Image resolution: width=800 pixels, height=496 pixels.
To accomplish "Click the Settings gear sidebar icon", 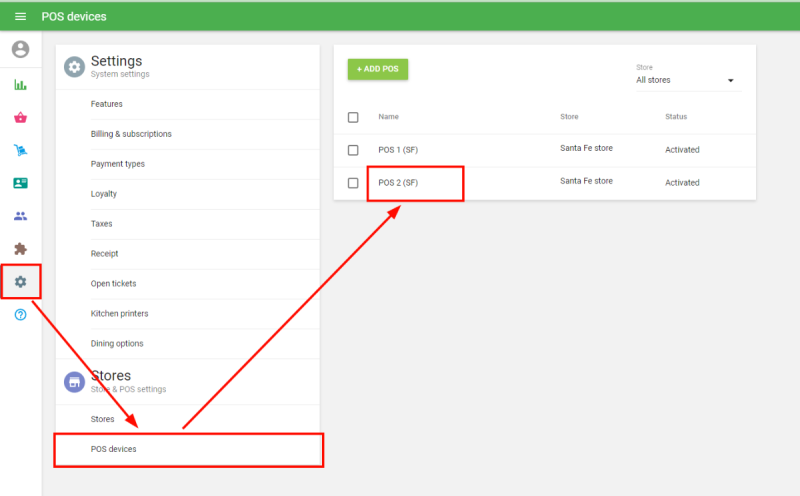I will 20,282.
